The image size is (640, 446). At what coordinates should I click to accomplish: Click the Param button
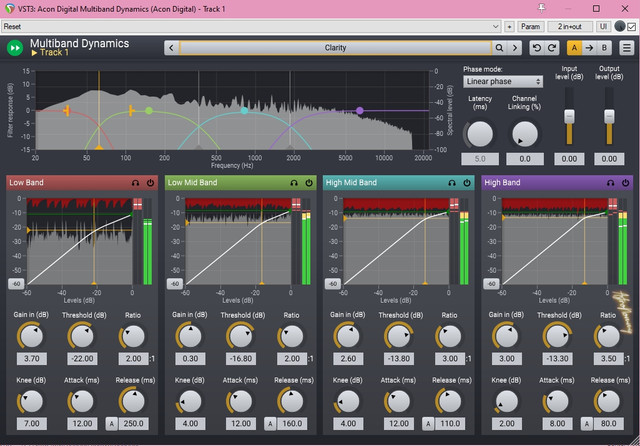point(530,27)
